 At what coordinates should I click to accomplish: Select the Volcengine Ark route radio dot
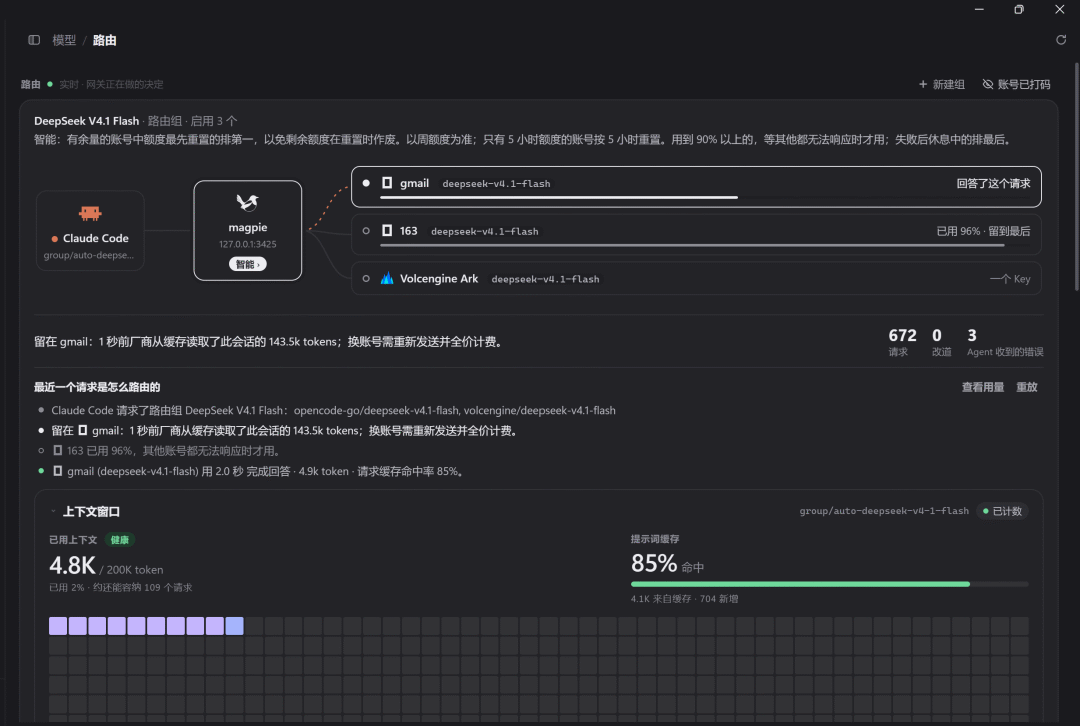pos(366,278)
